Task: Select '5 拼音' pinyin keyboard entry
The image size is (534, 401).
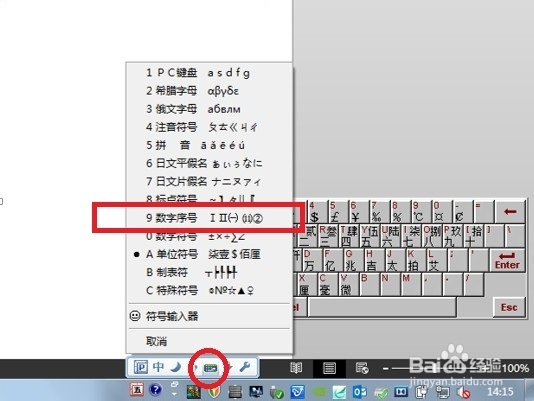Action: pos(209,145)
